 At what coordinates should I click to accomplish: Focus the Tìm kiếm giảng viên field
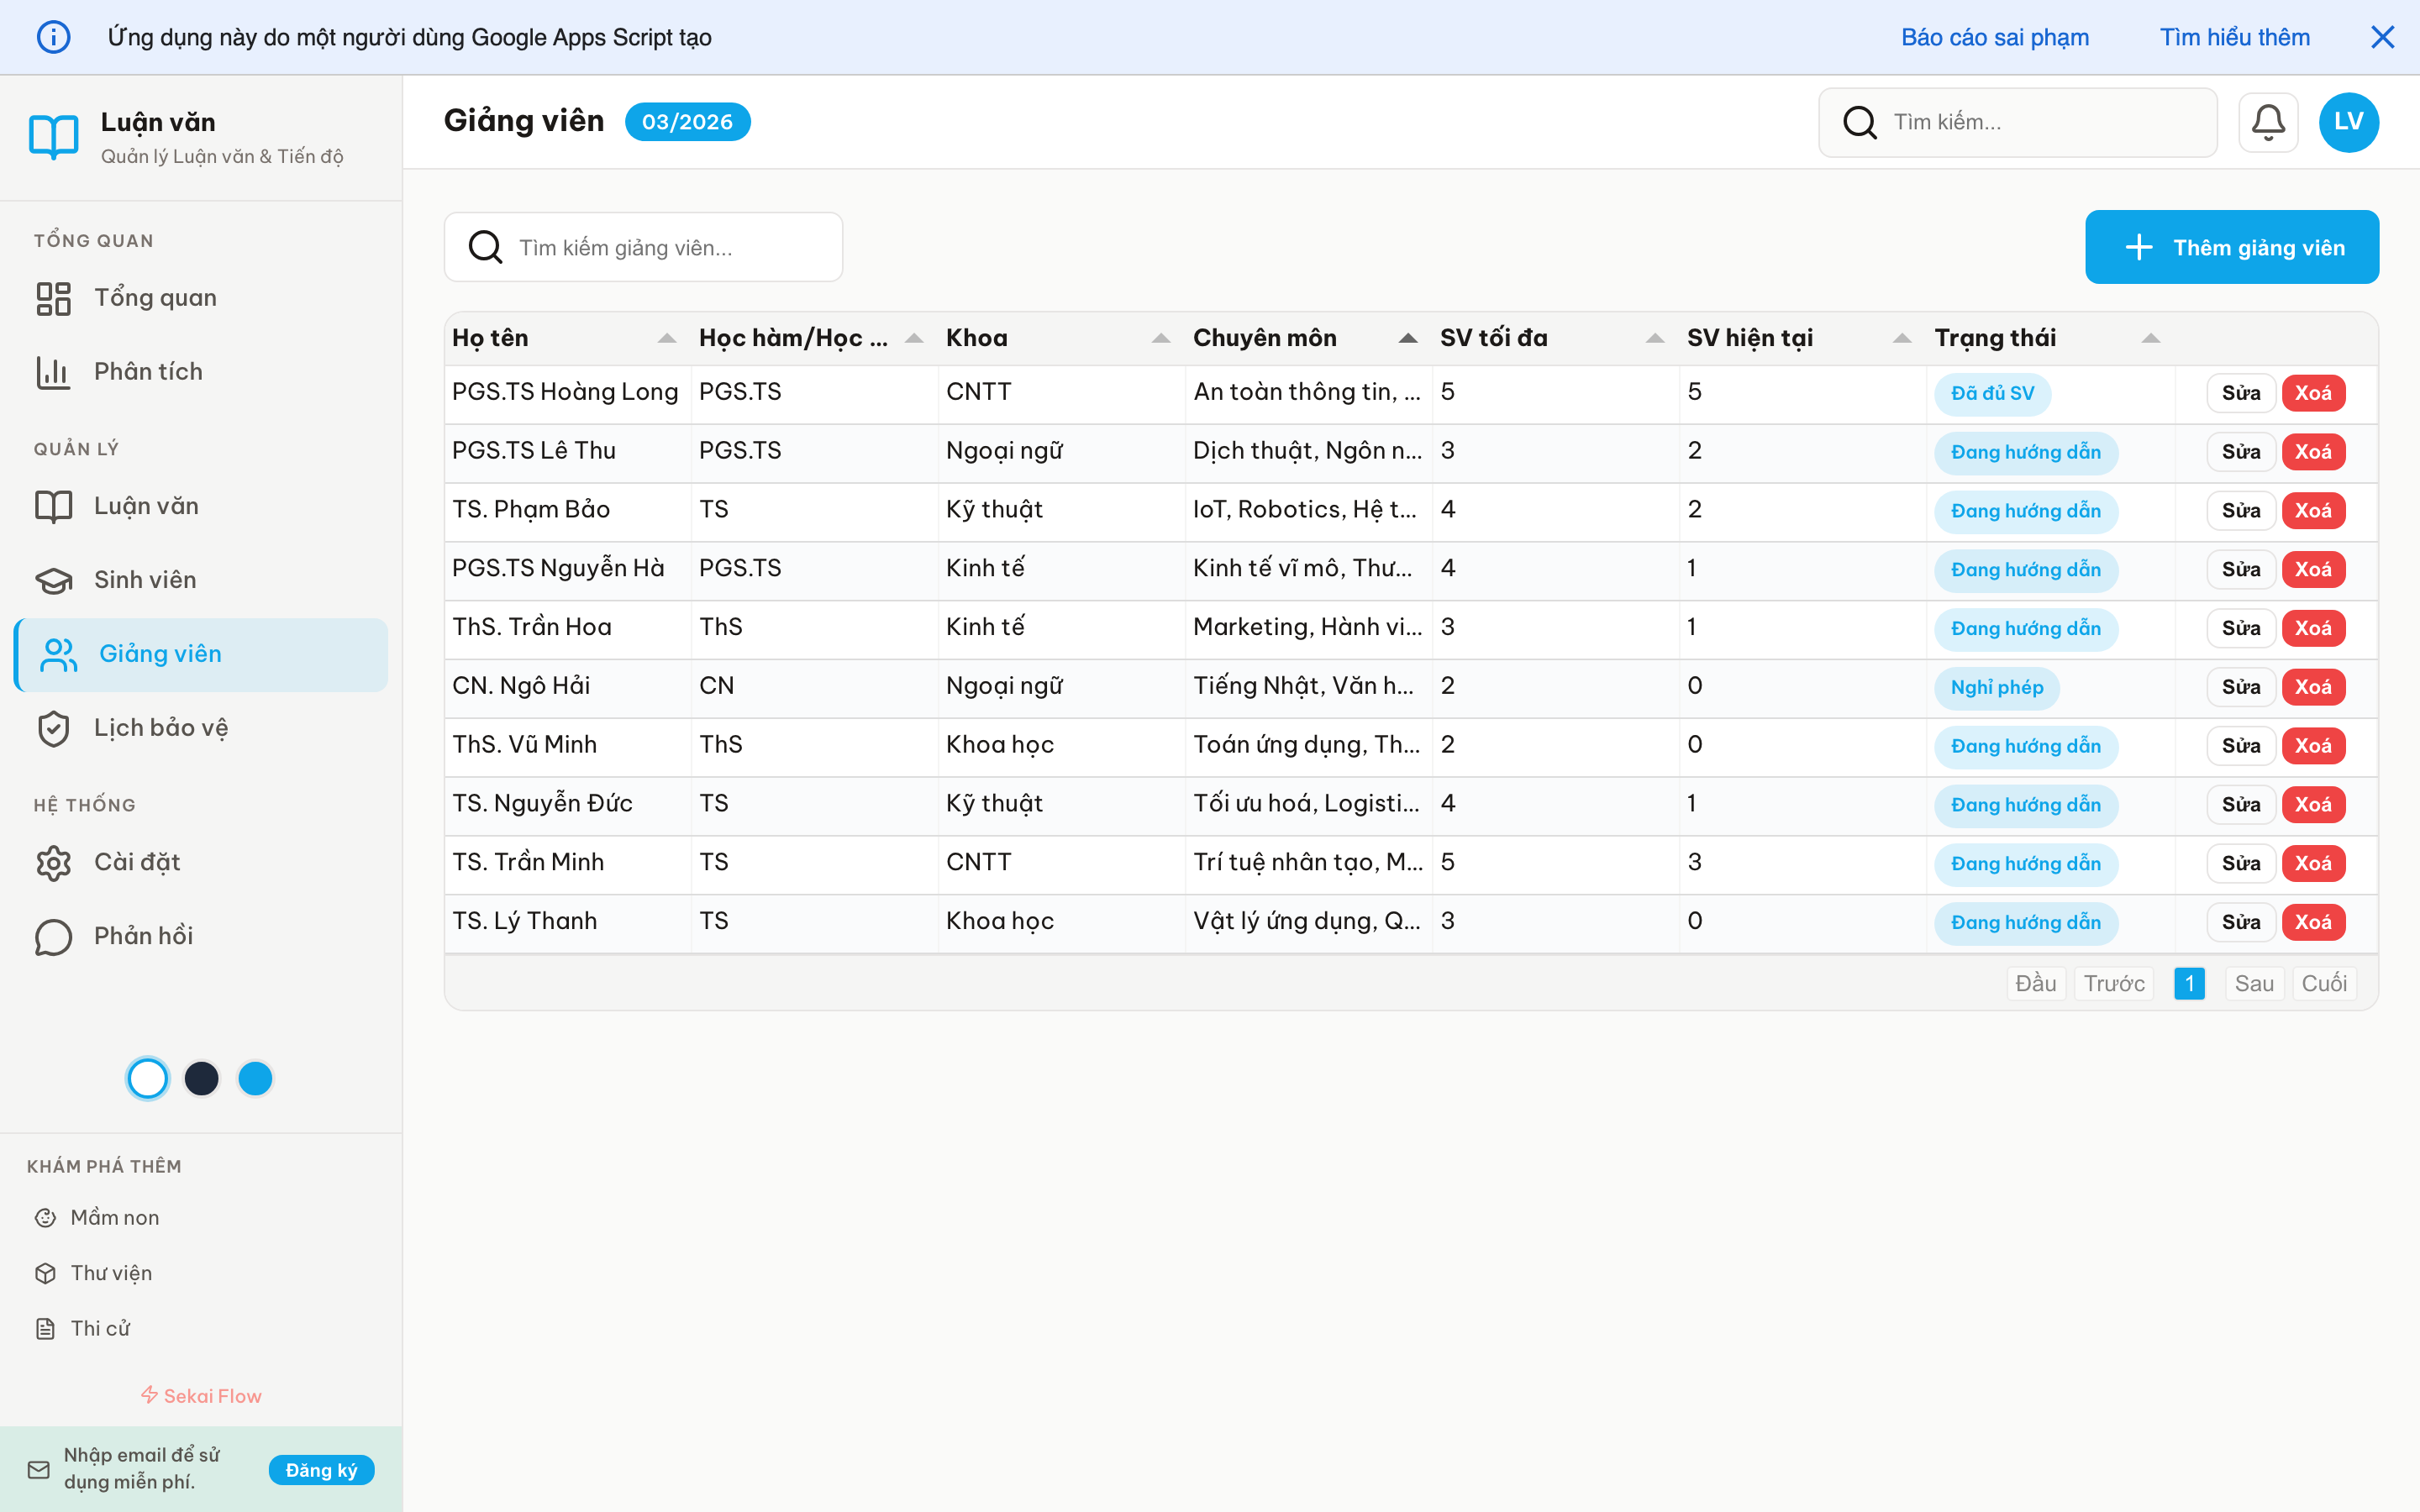[x=660, y=247]
